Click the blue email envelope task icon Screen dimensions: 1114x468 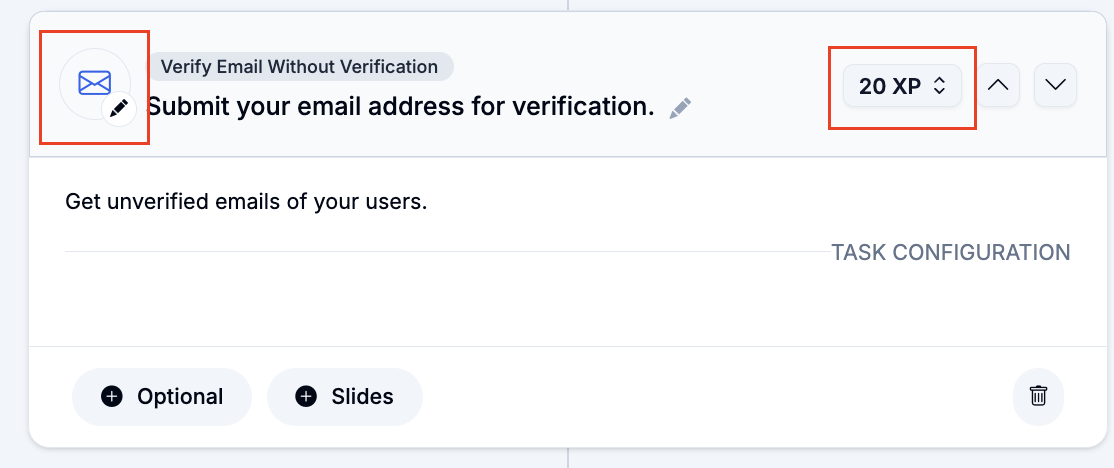point(93,82)
